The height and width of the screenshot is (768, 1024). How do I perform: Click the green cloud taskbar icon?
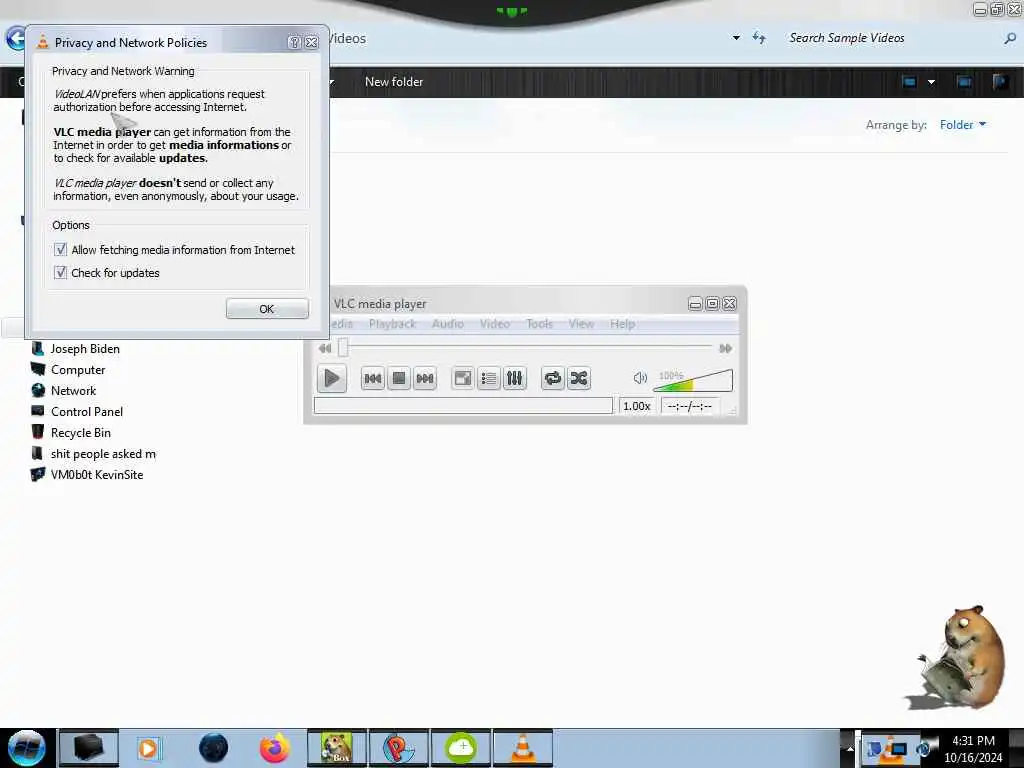(461, 748)
